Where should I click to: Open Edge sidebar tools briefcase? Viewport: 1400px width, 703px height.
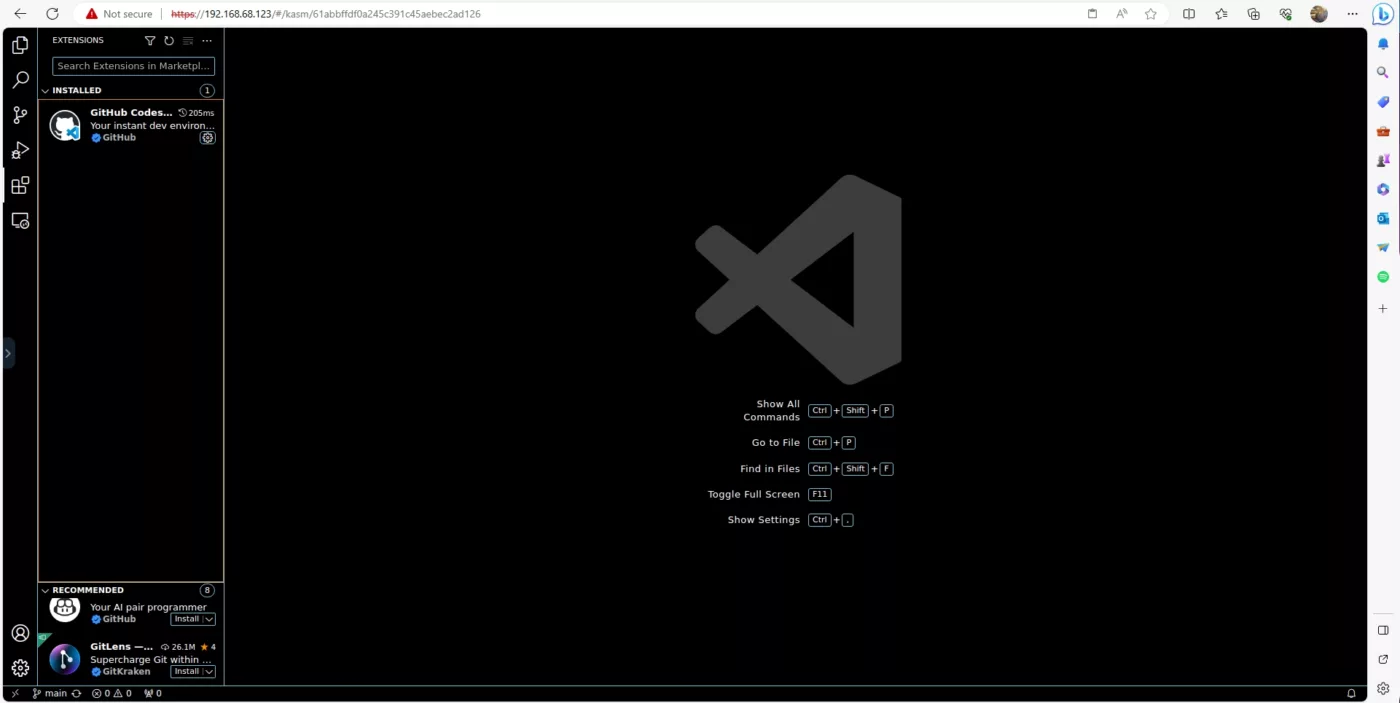tap(1383, 131)
